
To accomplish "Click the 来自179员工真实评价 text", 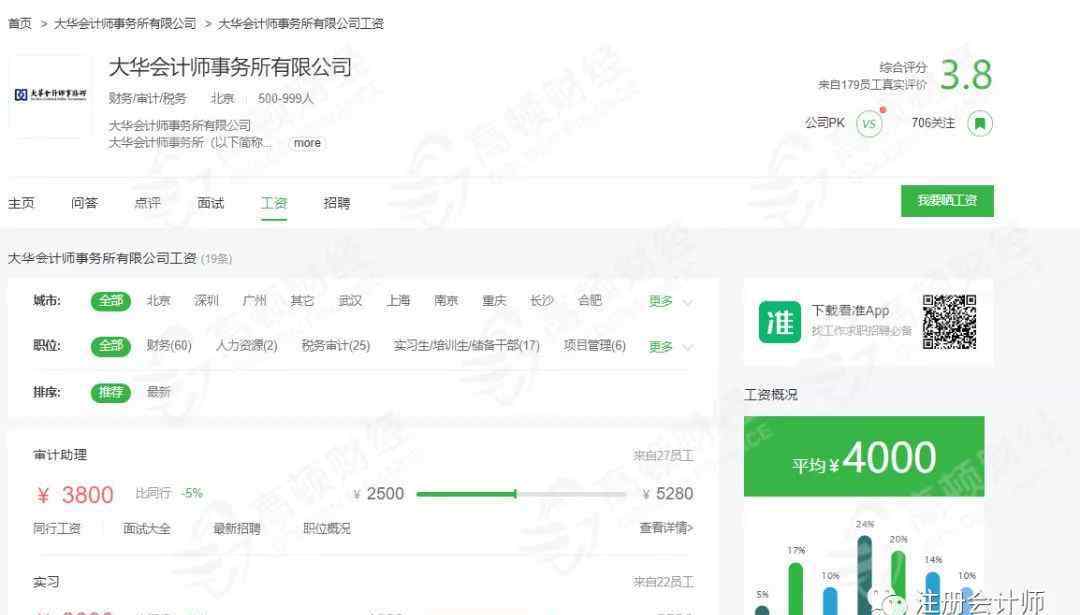I will 873,85.
